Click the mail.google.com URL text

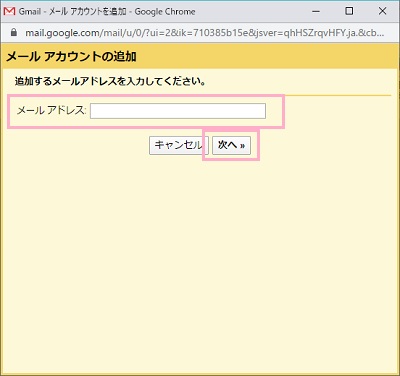click(x=204, y=33)
